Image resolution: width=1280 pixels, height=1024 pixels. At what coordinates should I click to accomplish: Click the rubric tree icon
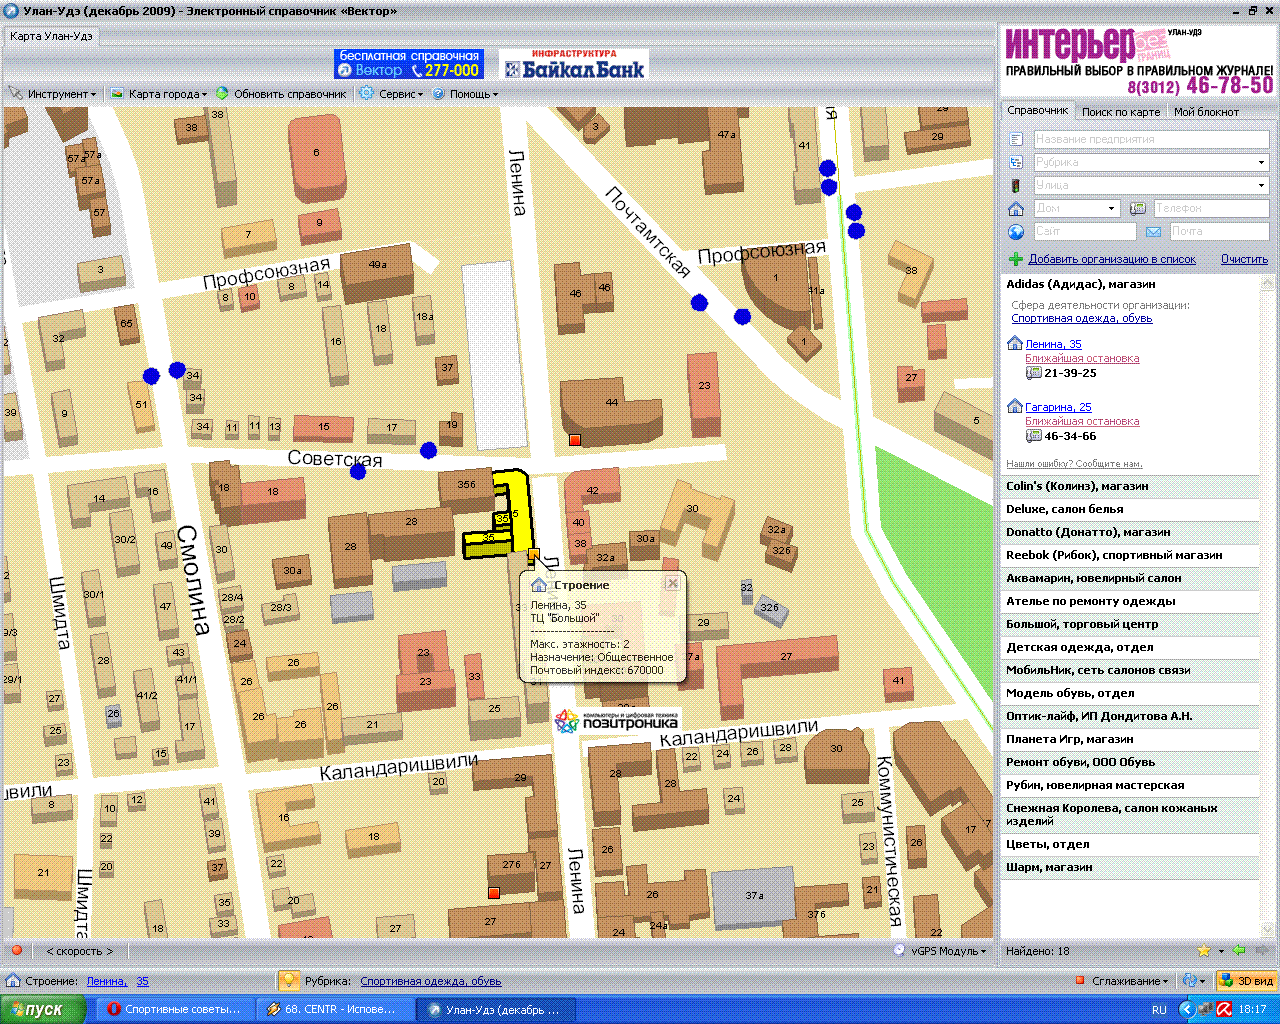pos(1016,162)
